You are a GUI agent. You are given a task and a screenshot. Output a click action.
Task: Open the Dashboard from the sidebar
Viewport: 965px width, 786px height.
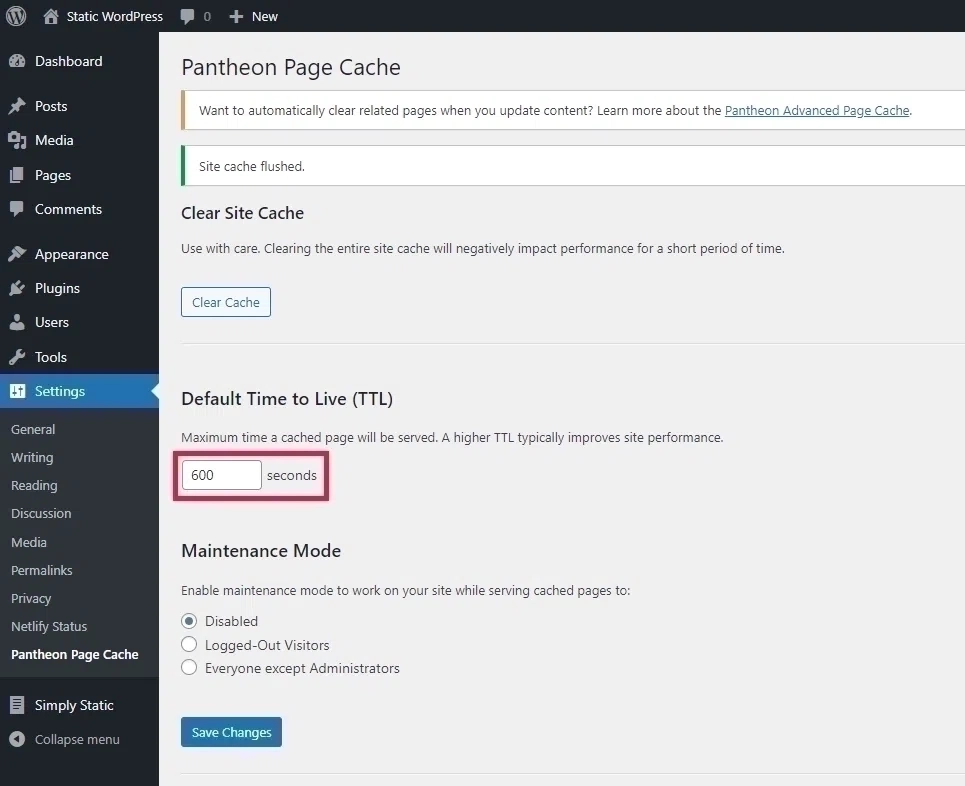coord(18,61)
